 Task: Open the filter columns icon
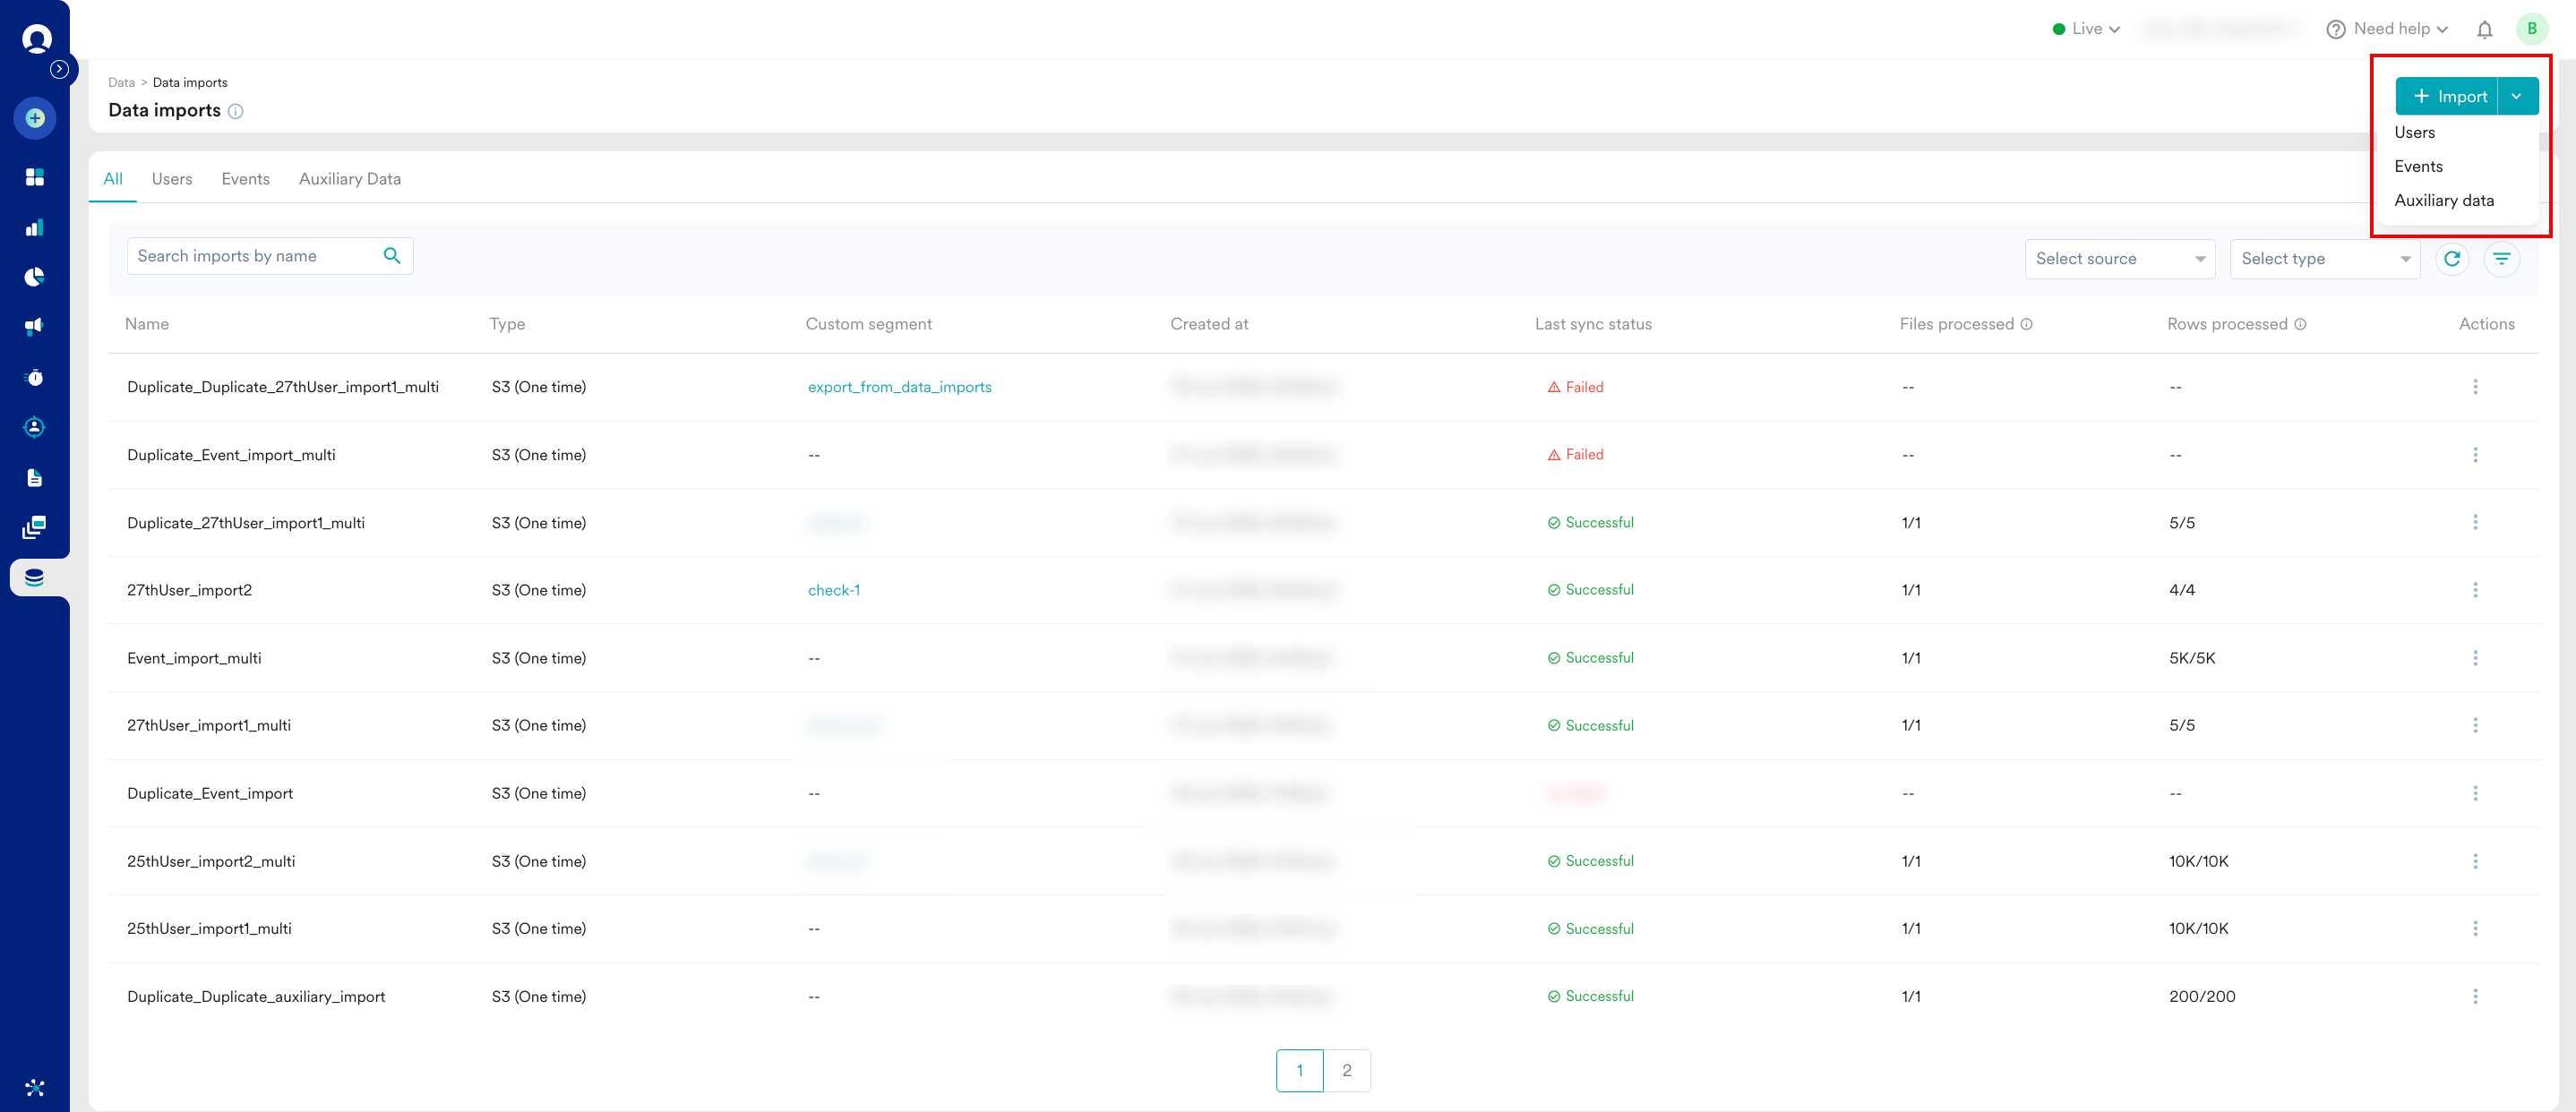[2501, 259]
